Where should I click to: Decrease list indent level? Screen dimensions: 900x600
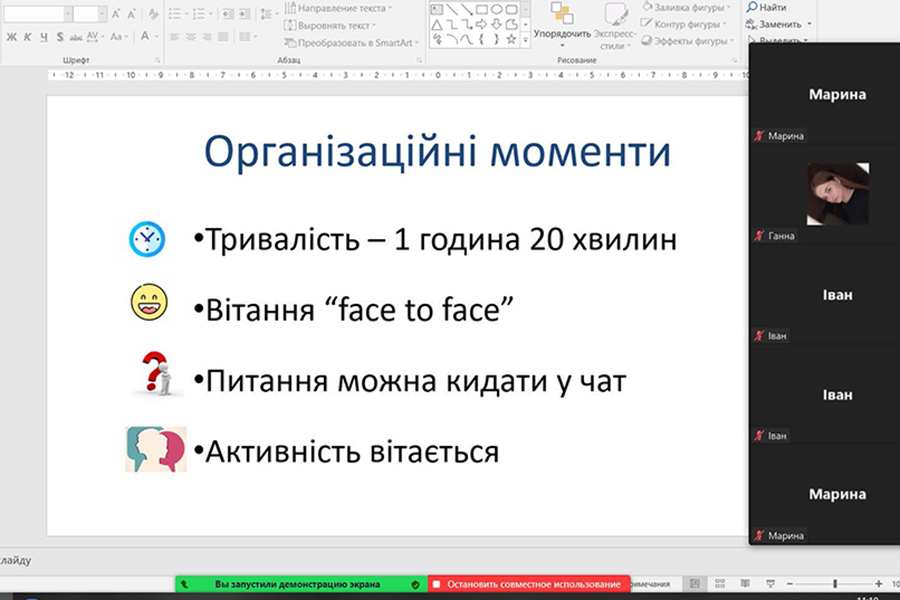click(x=227, y=14)
